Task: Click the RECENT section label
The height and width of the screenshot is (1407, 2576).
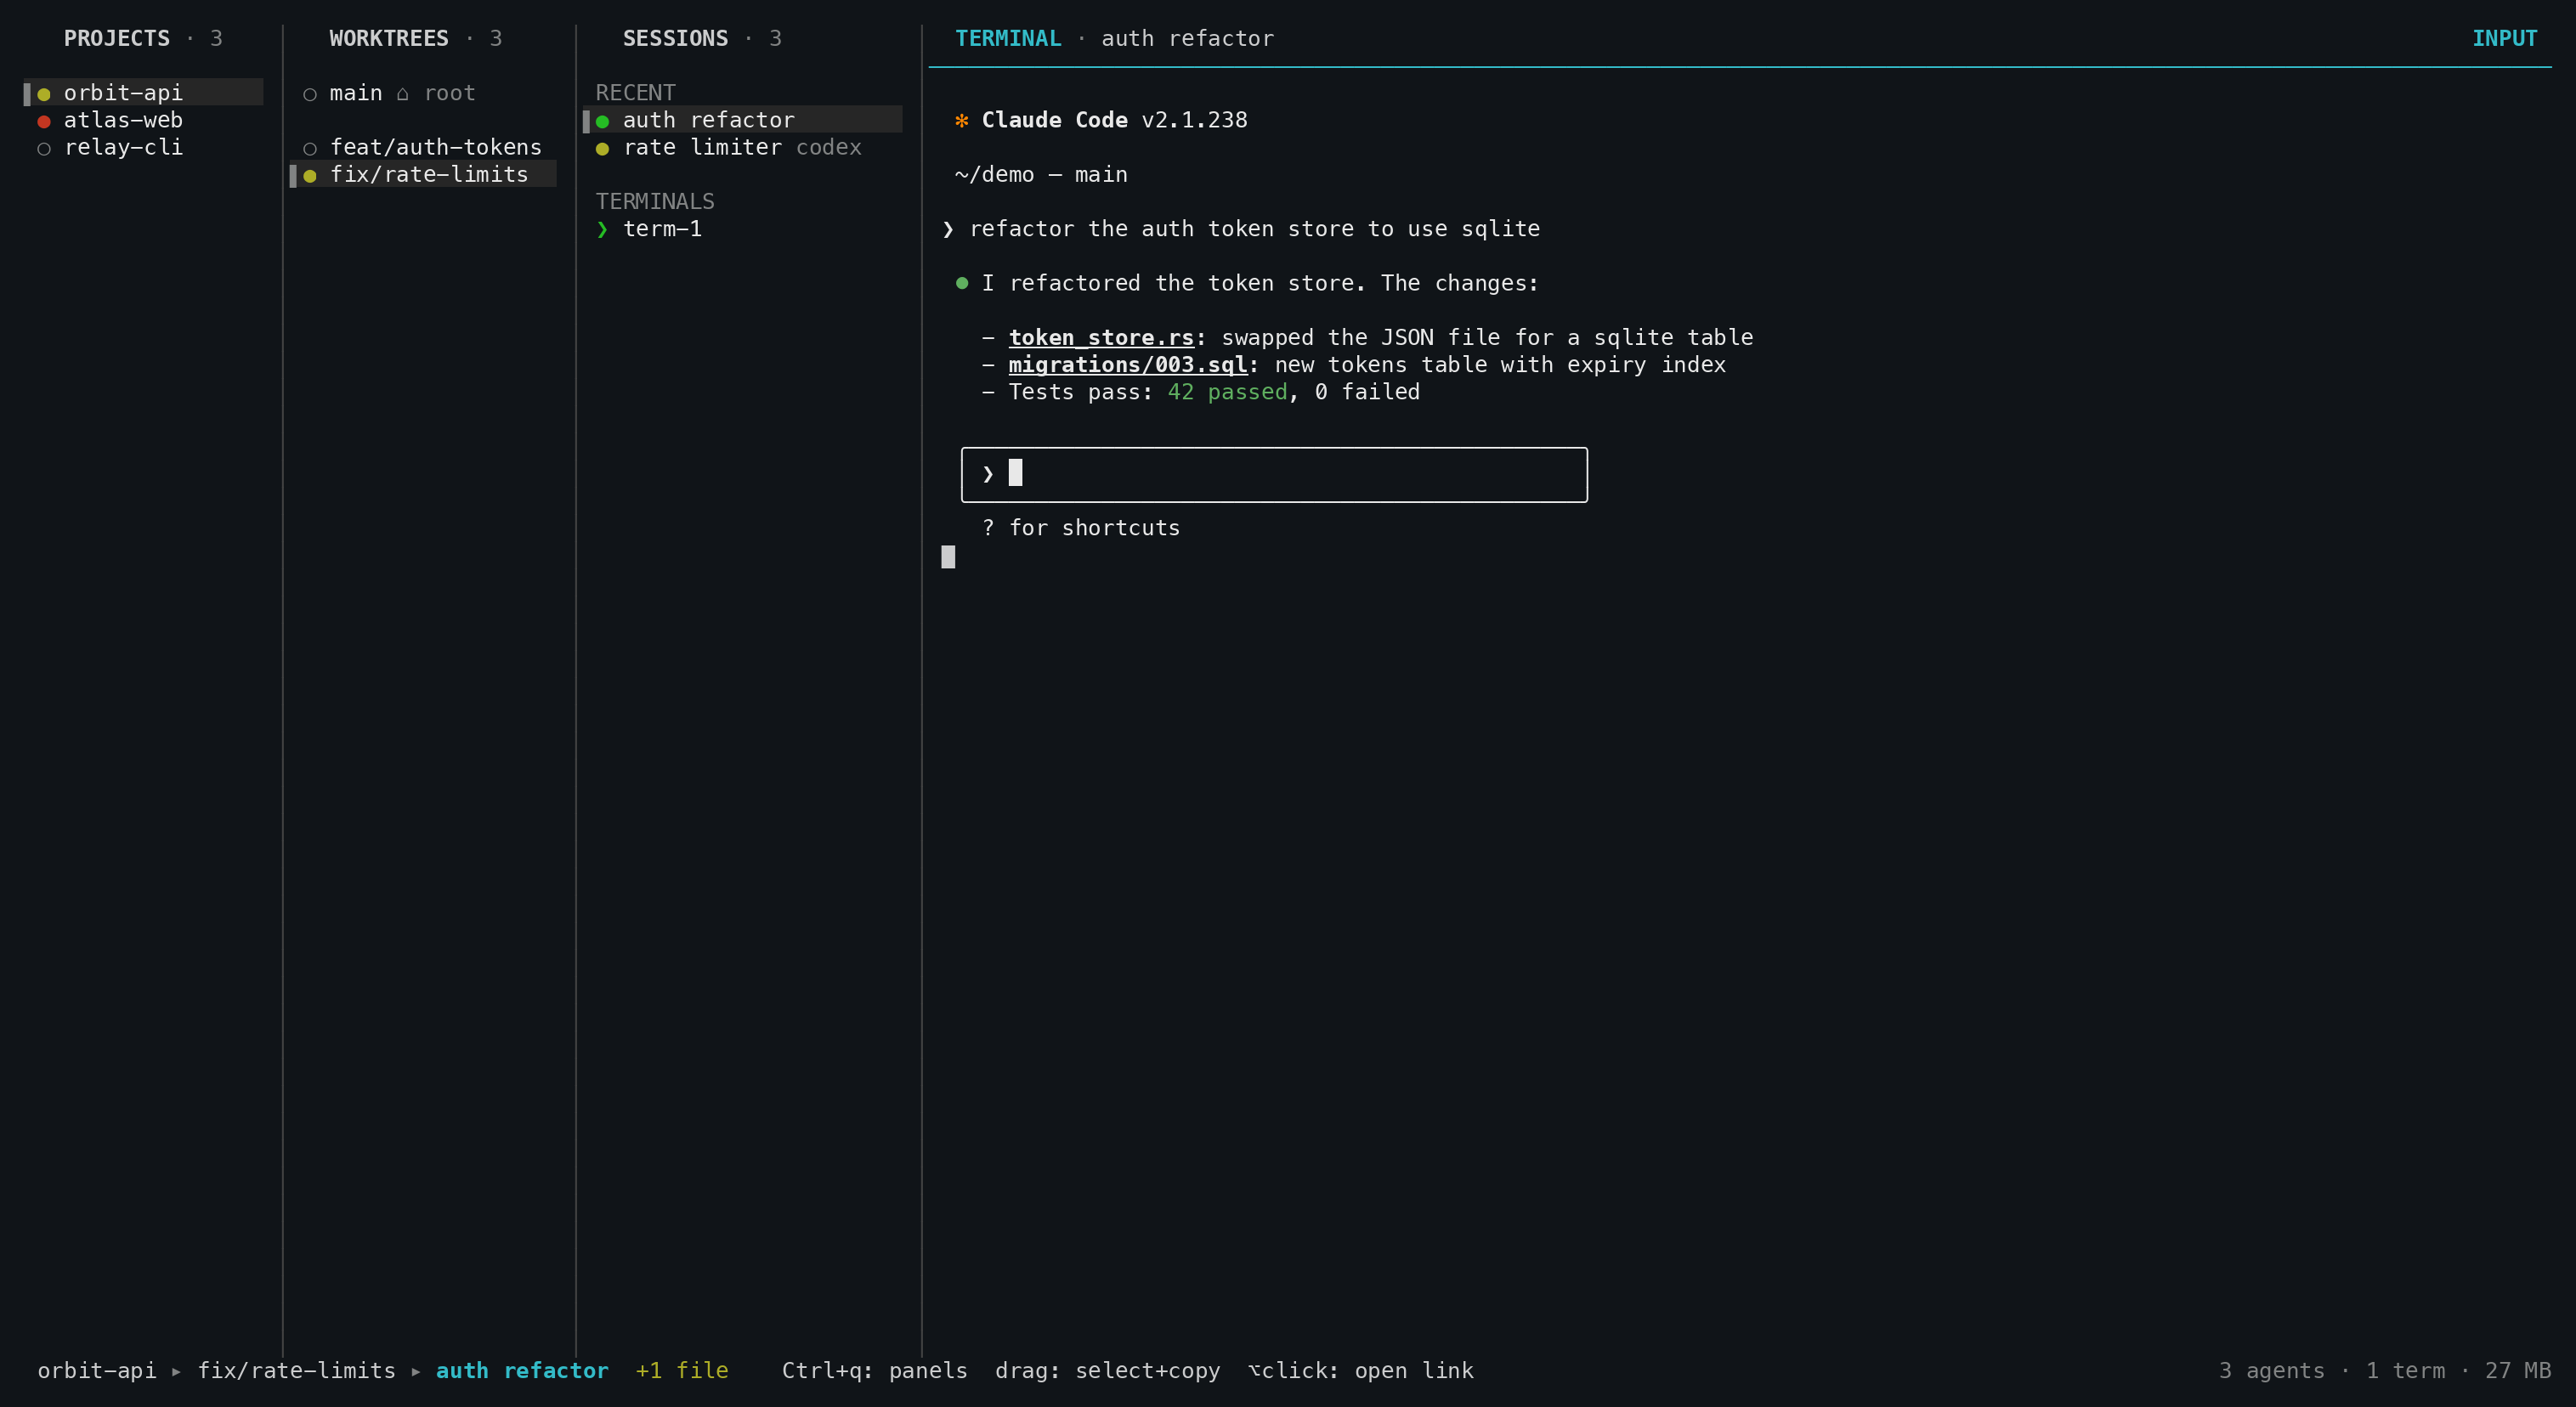Action: tap(635, 92)
